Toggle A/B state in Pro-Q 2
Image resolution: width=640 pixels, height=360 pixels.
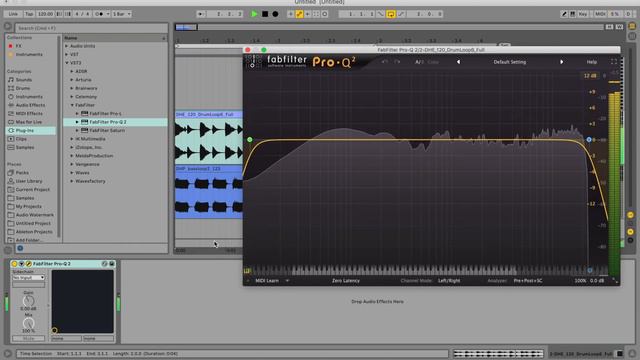pyautogui.click(x=419, y=62)
